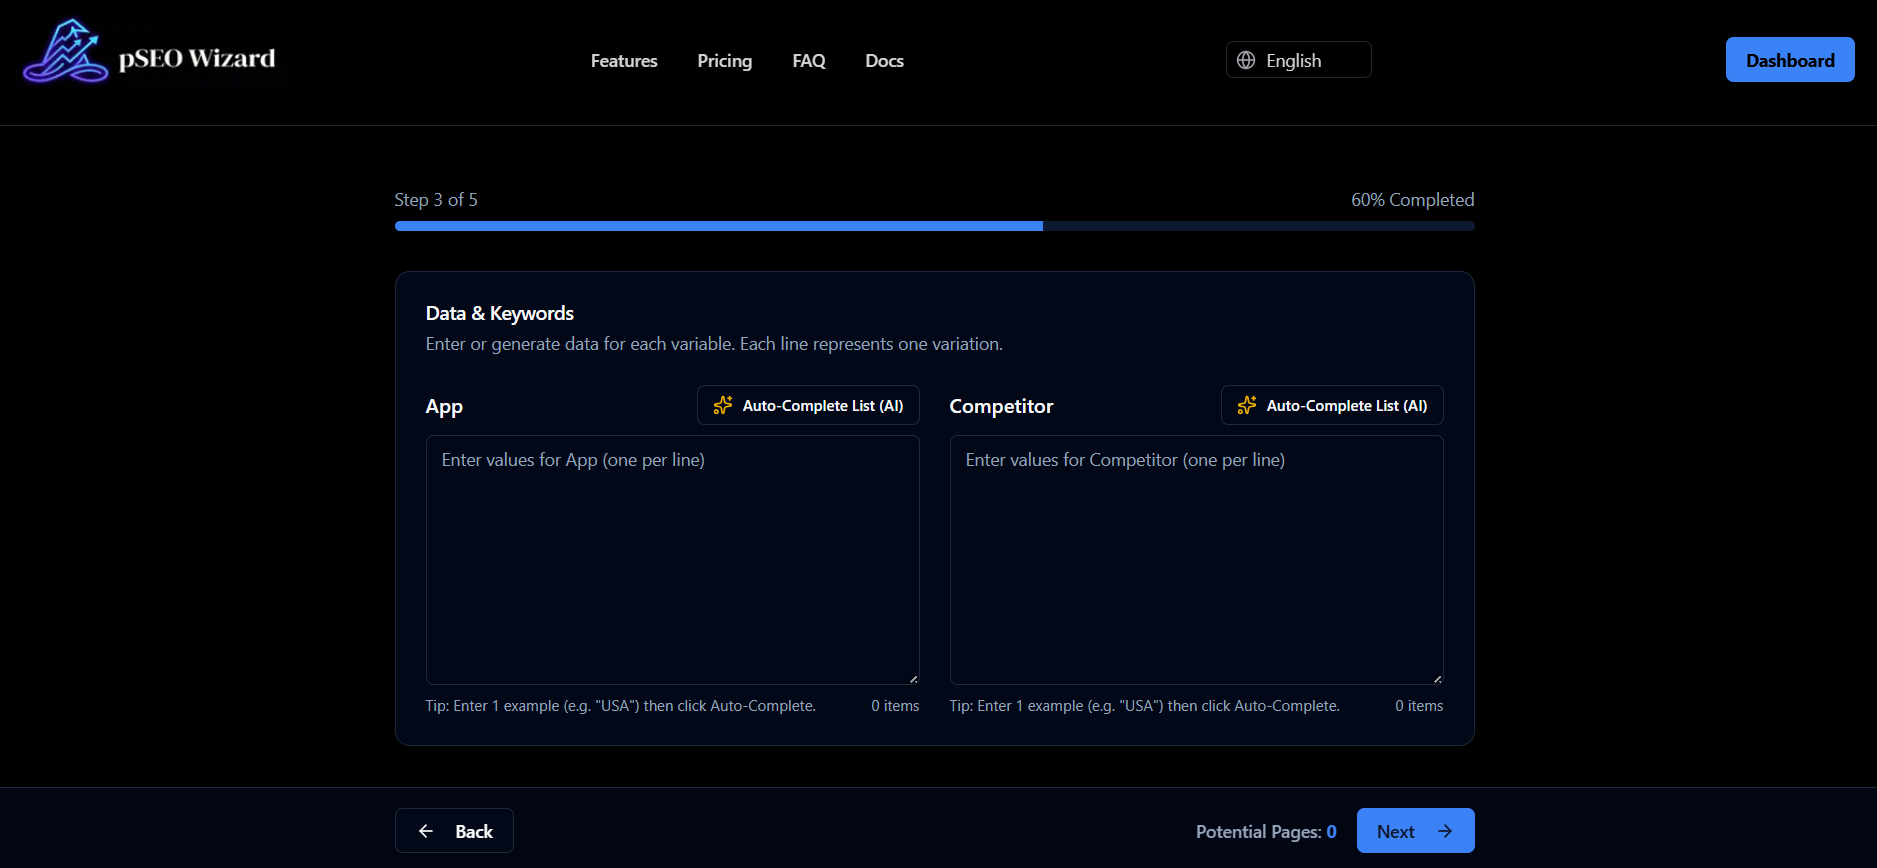Grab the Competitor textarea resize handle
Image resolution: width=1877 pixels, height=868 pixels.
(1437, 679)
